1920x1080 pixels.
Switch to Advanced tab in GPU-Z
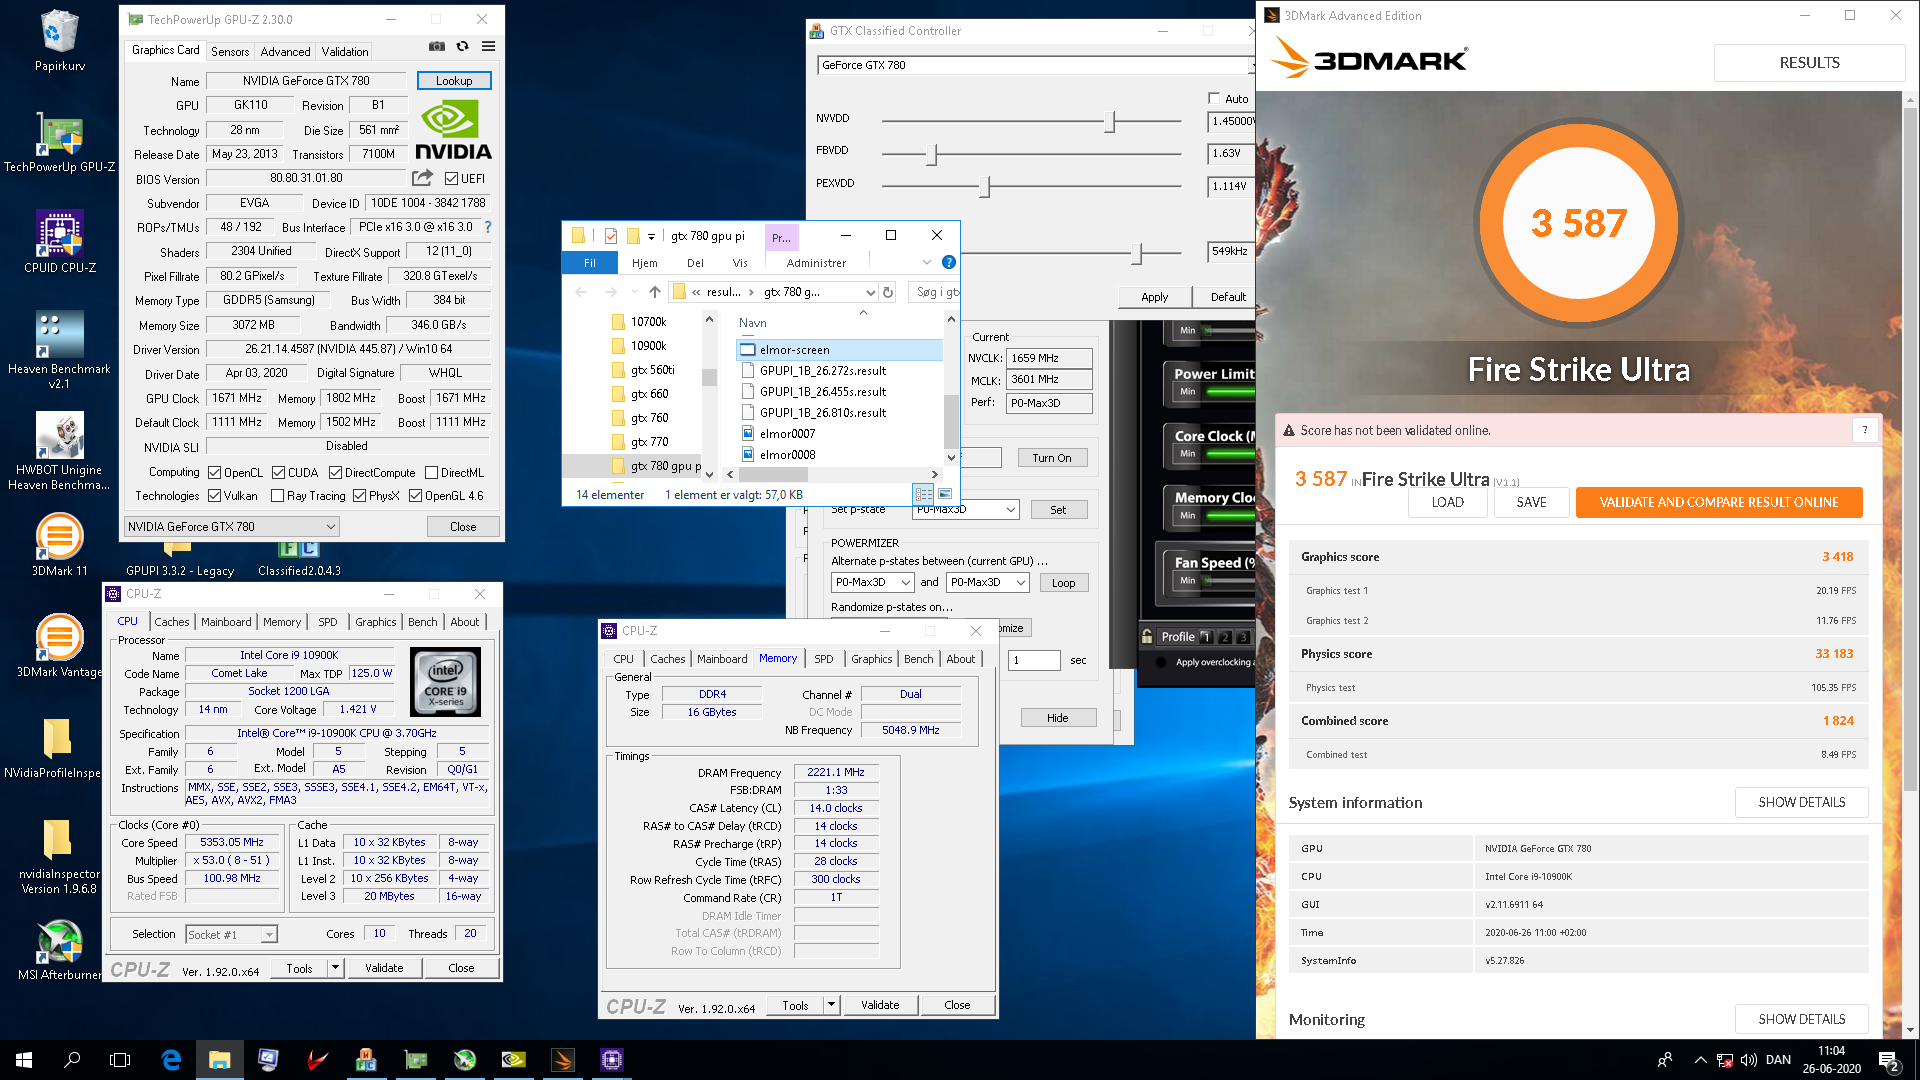point(285,51)
